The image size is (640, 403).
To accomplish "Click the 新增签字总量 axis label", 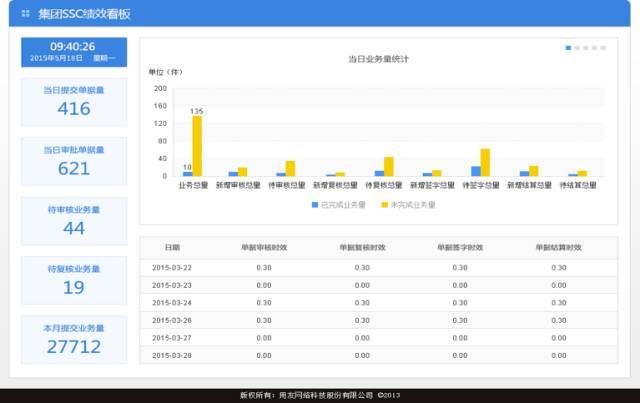I will click(432, 185).
